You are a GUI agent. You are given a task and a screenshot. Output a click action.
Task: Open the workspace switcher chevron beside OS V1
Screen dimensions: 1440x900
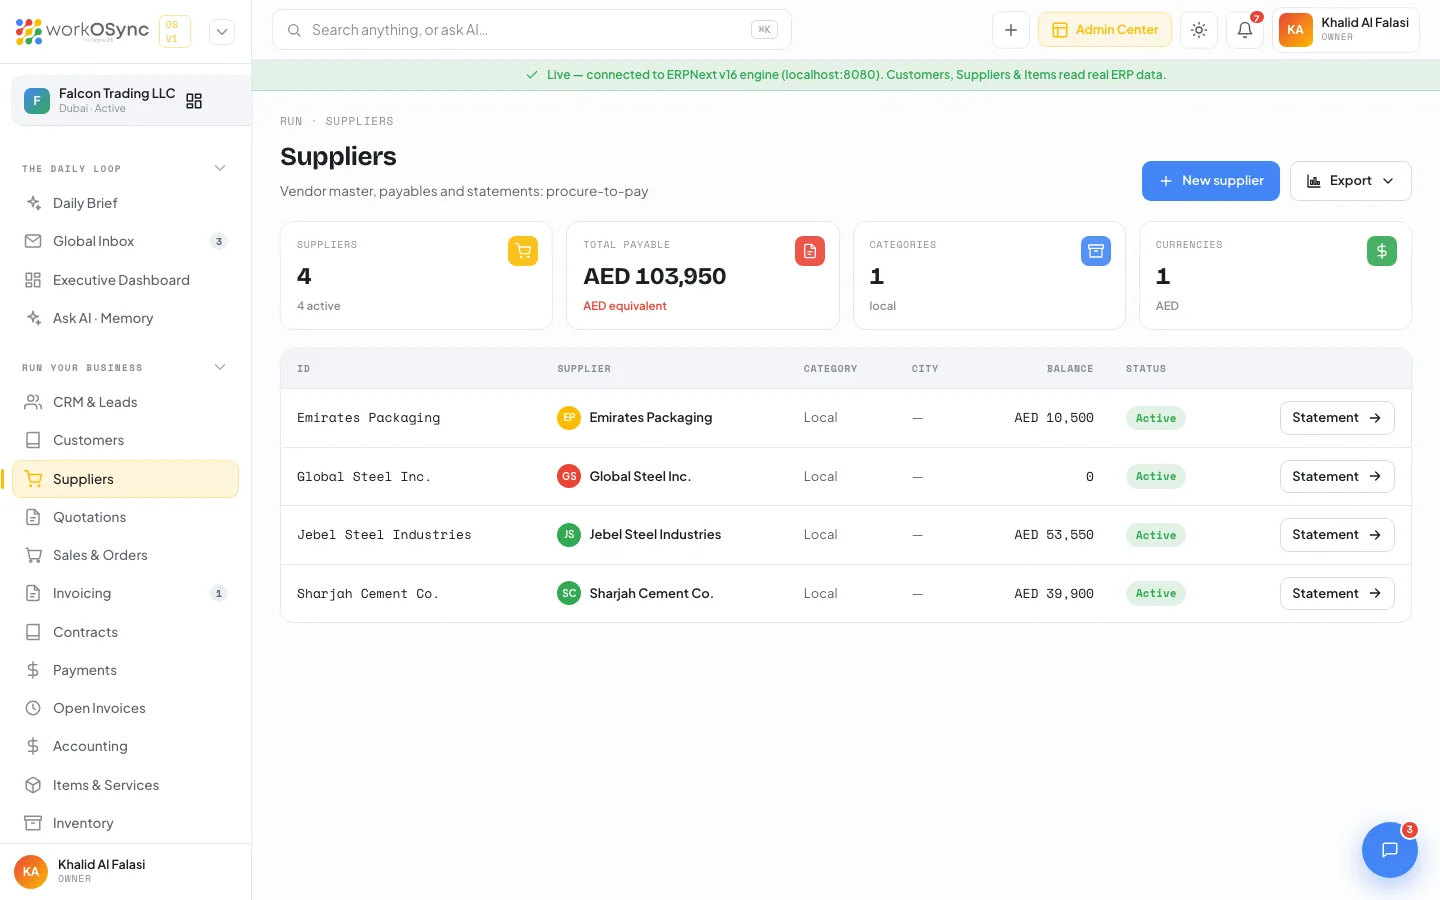click(x=222, y=31)
